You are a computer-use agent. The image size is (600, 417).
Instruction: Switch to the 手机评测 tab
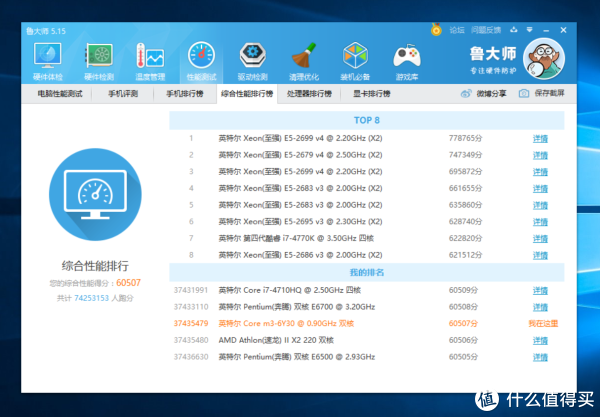click(x=123, y=94)
